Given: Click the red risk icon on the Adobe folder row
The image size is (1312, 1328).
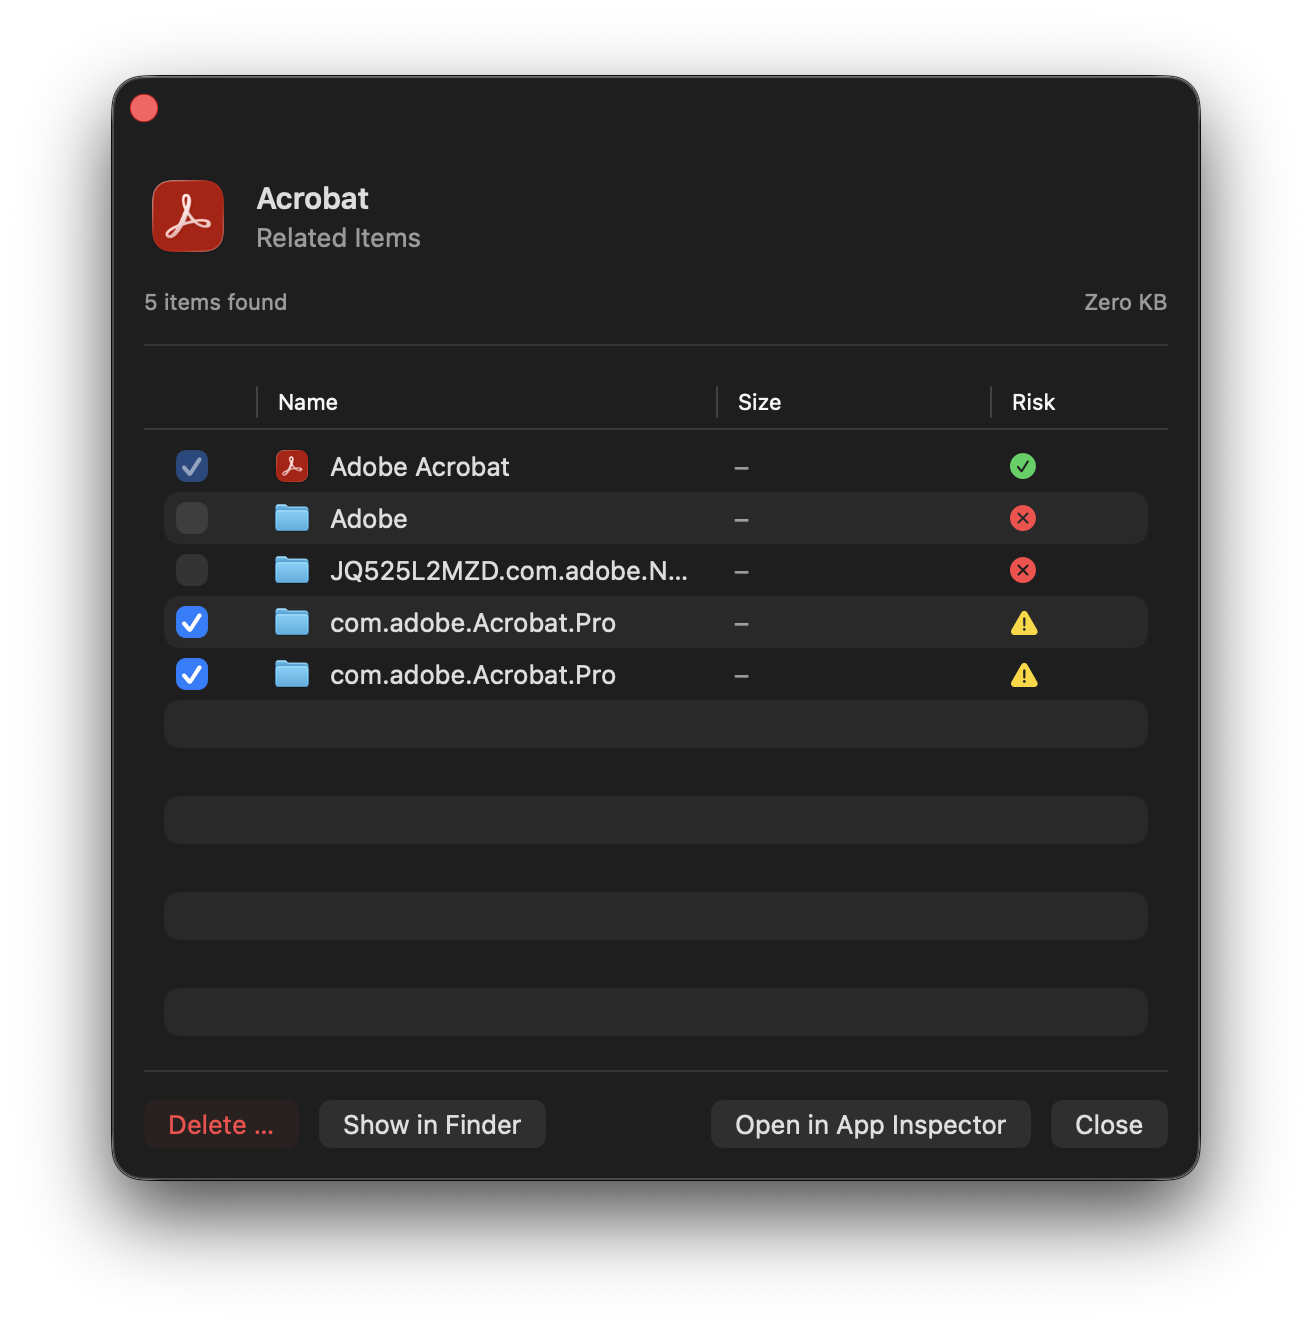Looking at the screenshot, I should pyautogui.click(x=1023, y=518).
